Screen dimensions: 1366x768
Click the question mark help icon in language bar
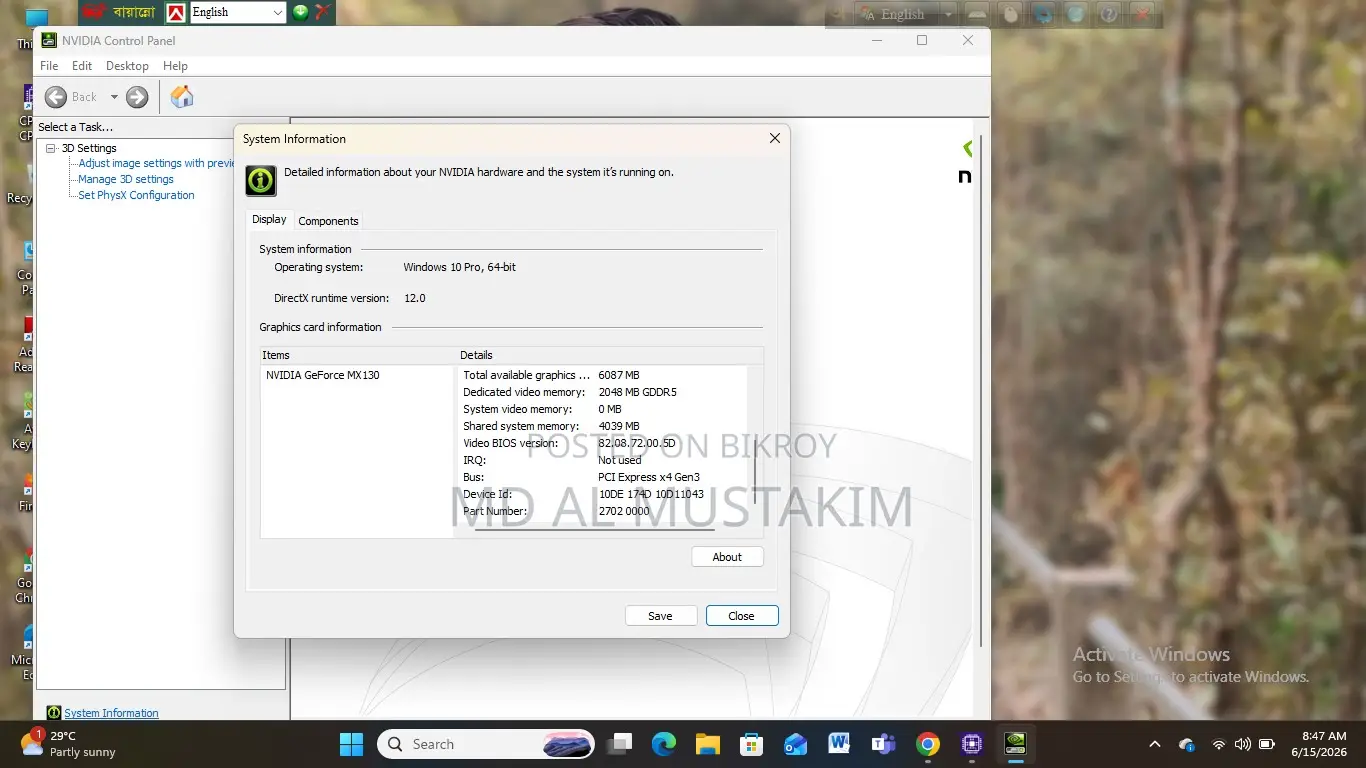click(x=1108, y=14)
